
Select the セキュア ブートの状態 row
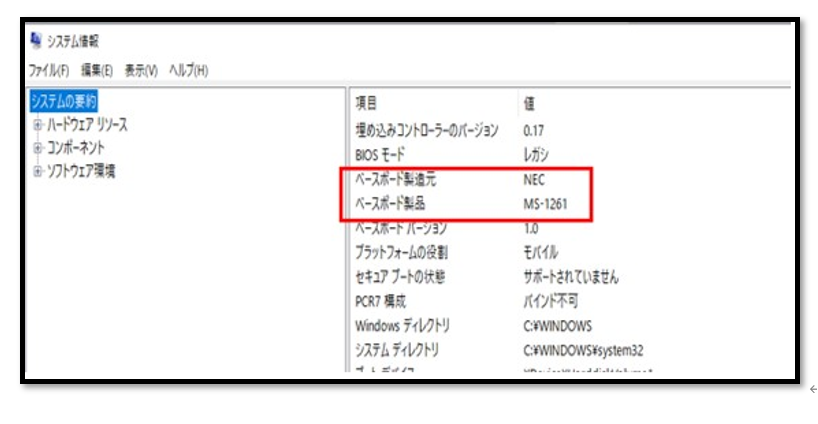(x=400, y=277)
